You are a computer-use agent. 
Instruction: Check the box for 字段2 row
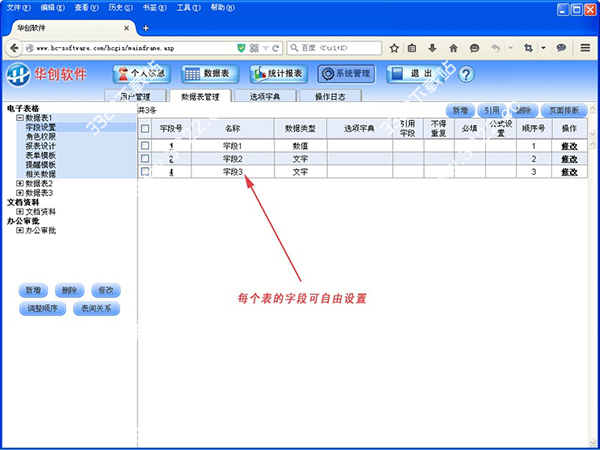click(x=145, y=158)
